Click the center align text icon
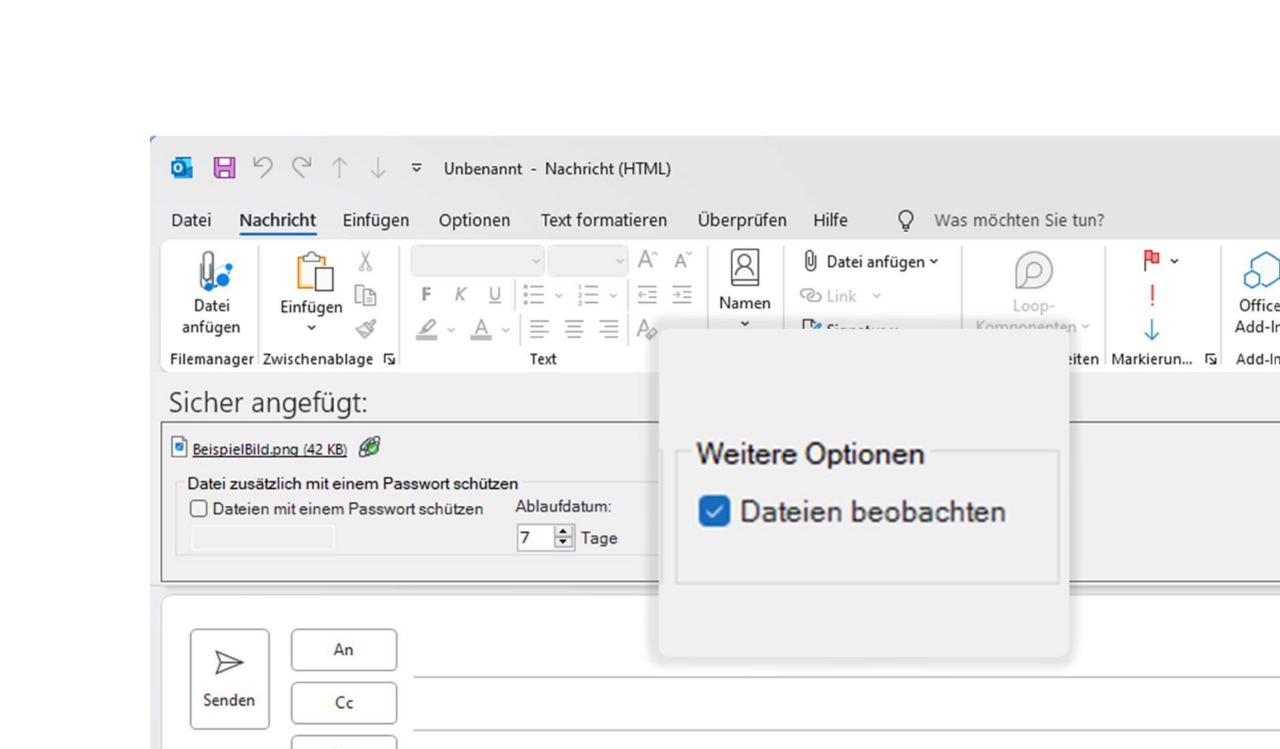 coord(574,328)
